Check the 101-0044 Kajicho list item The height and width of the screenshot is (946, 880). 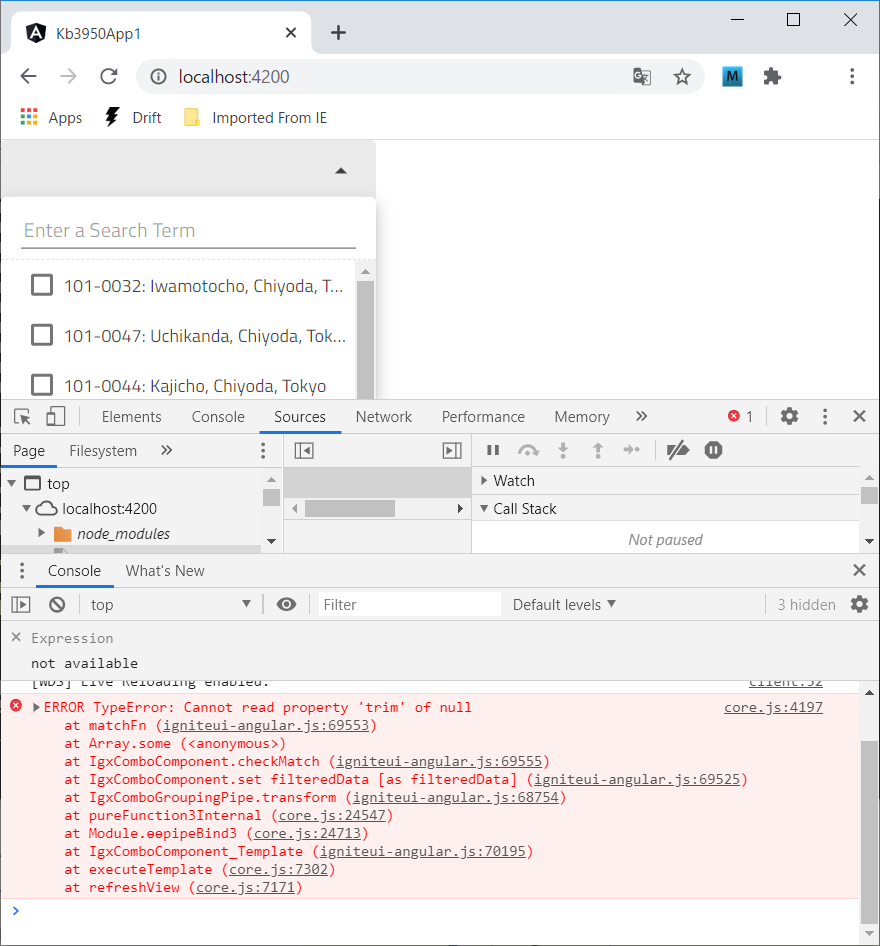[x=41, y=385]
